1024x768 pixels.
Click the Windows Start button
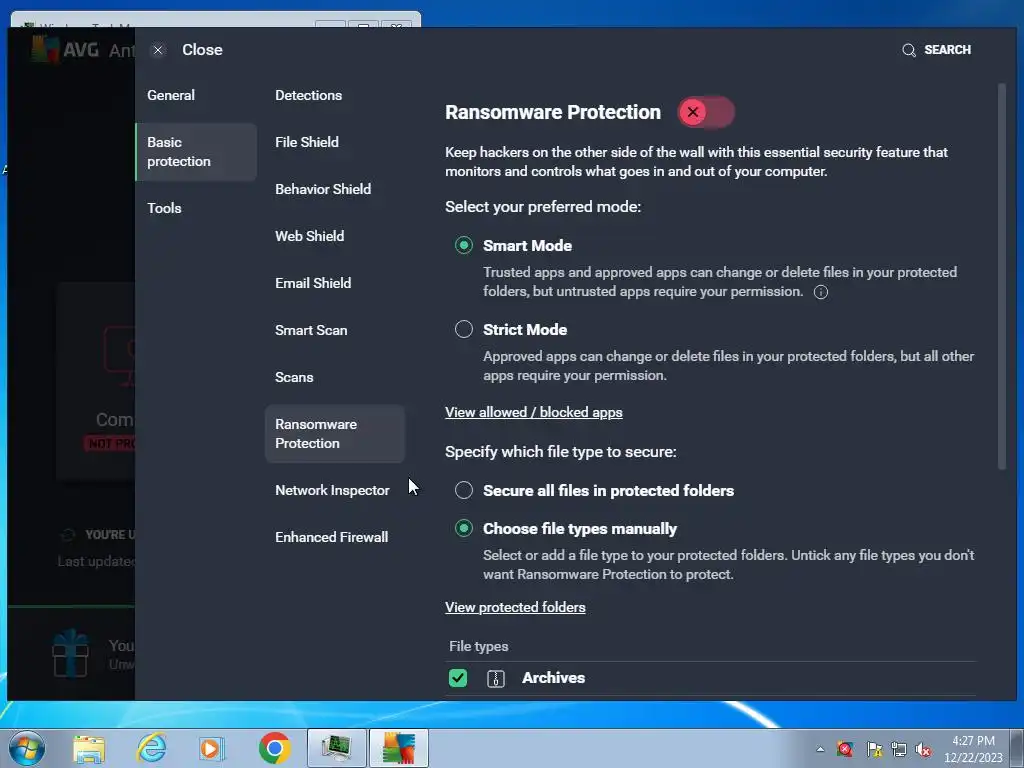pos(26,748)
